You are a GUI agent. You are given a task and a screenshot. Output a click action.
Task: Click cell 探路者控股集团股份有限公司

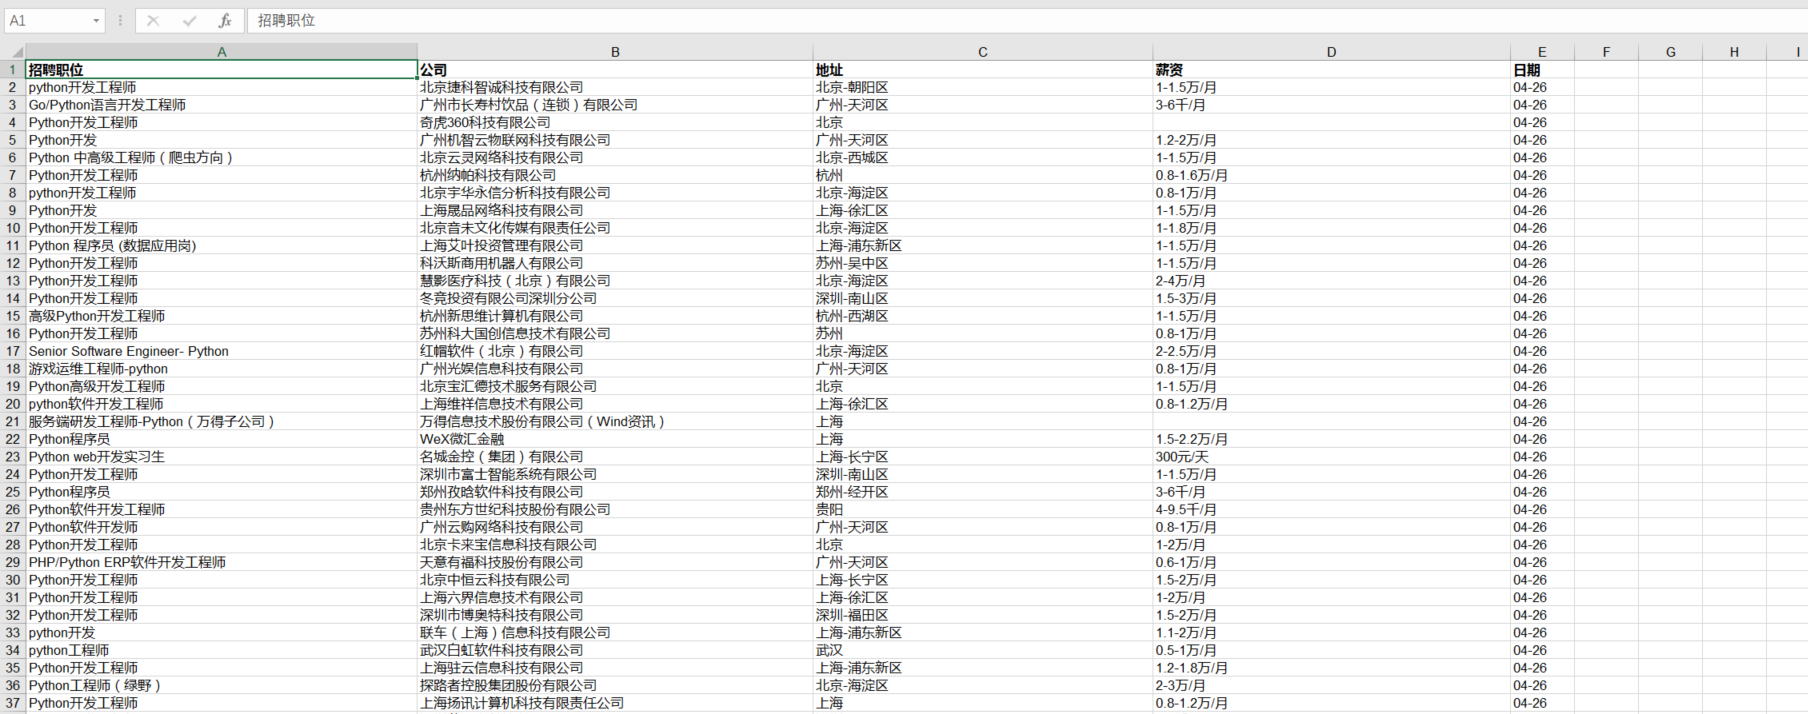pos(615,686)
